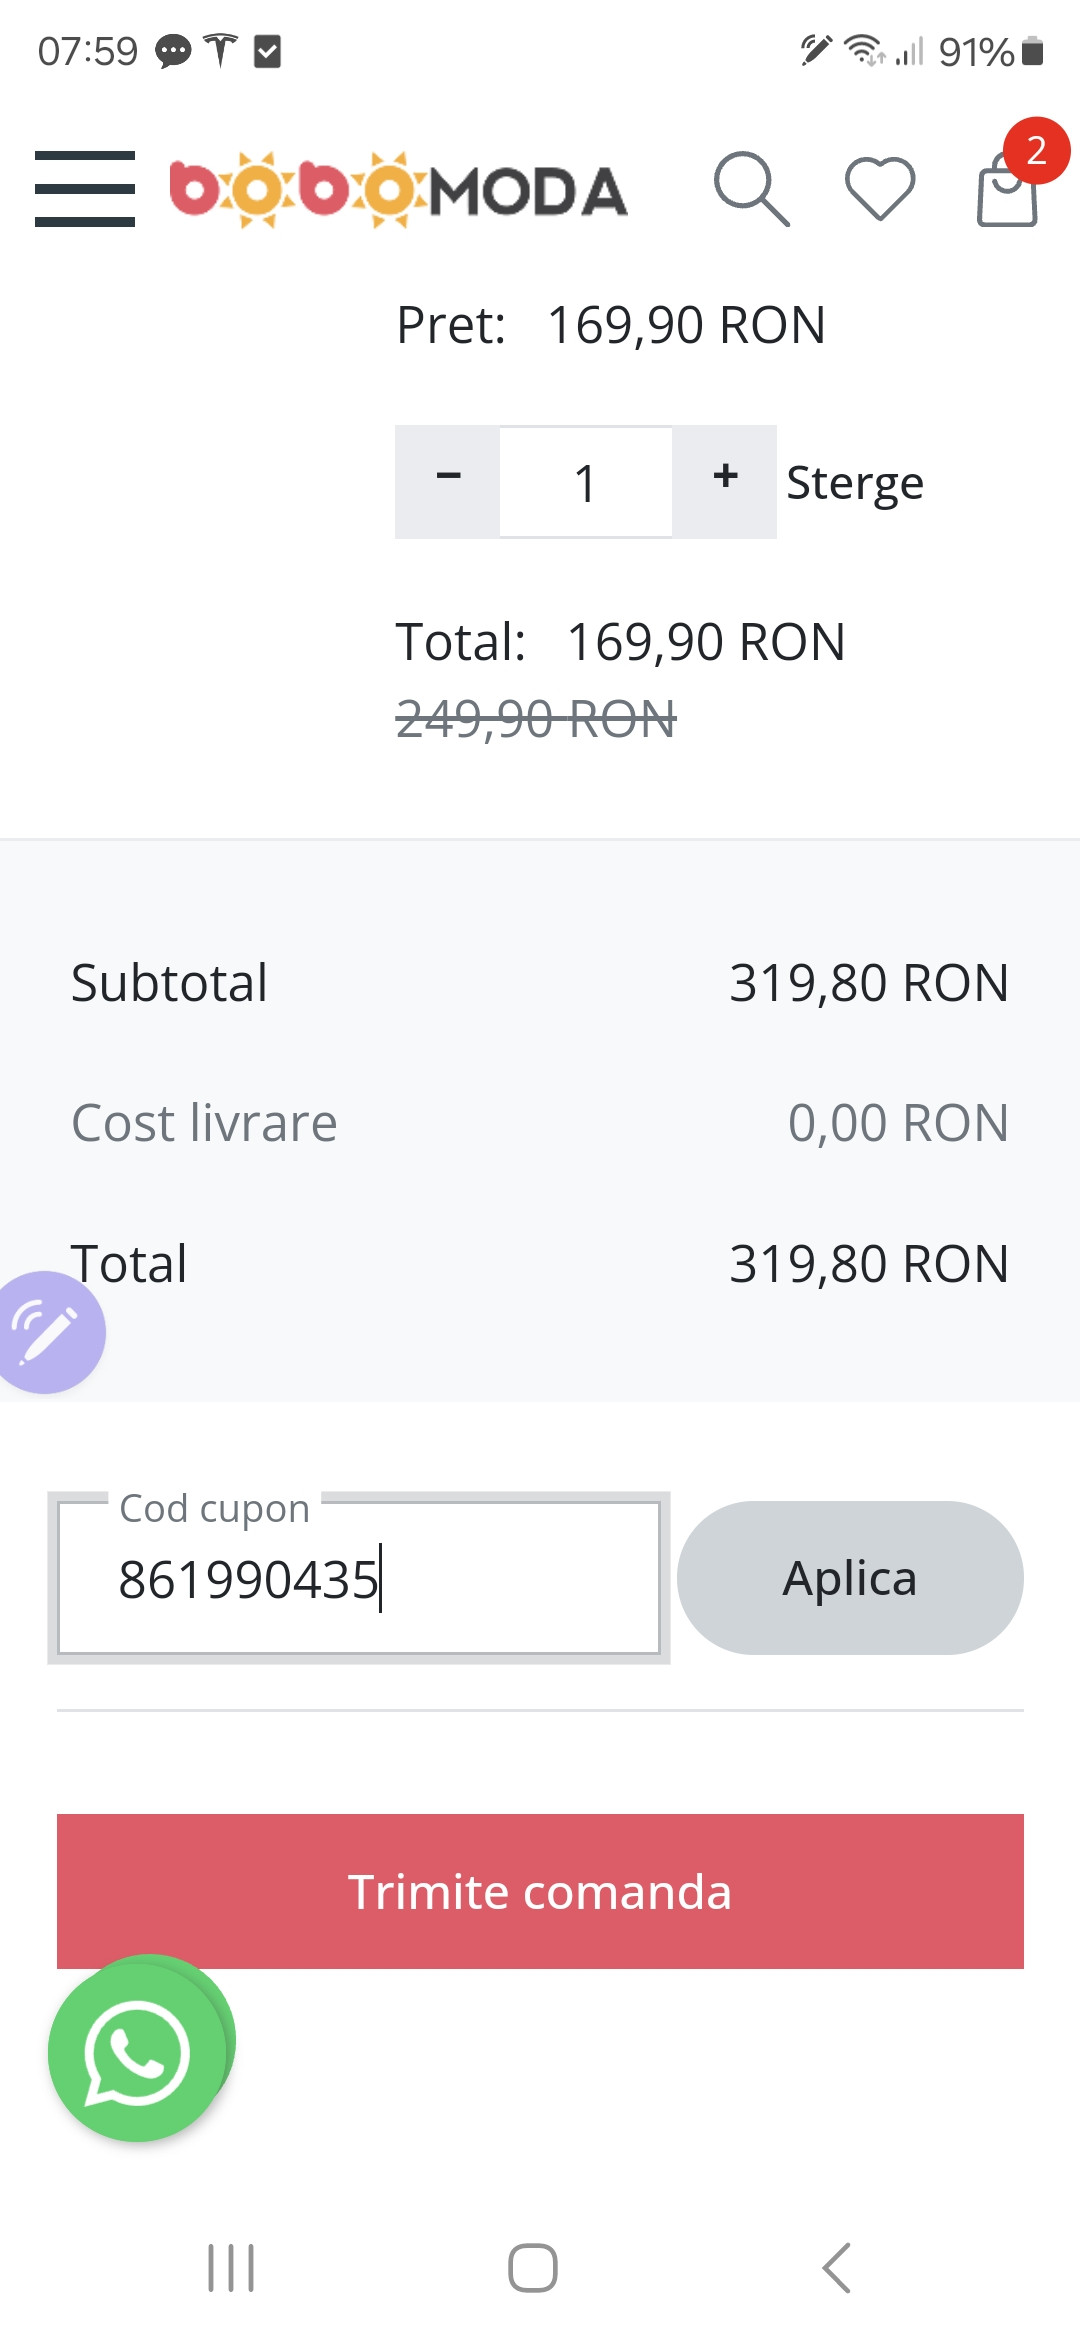This screenshot has width=1080, height=2340.
Task: Tap the quantity field showing 1
Action: [x=586, y=483]
